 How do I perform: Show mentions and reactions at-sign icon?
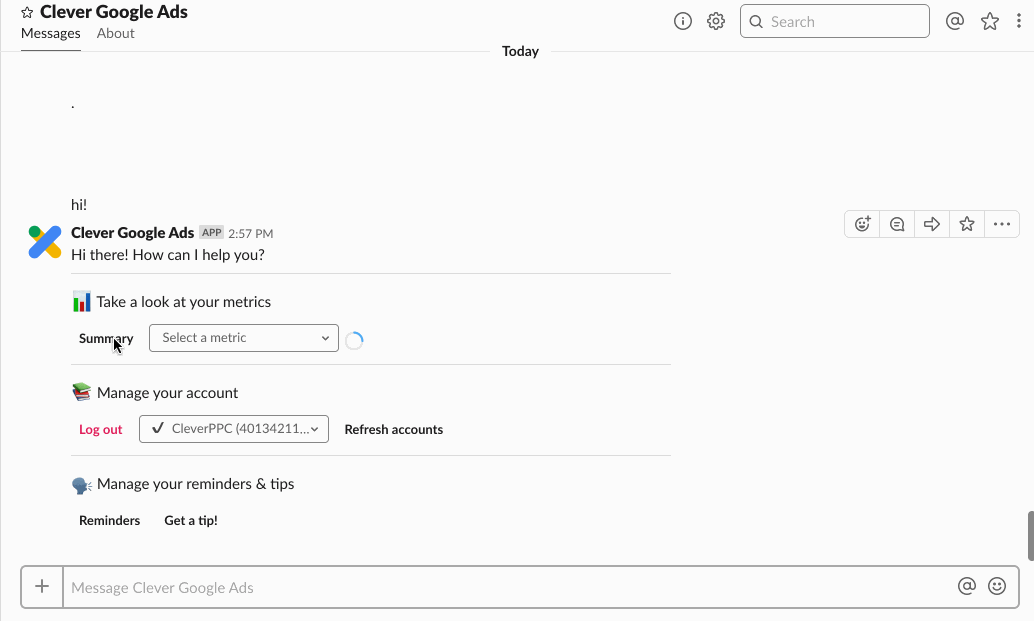[x=955, y=21]
